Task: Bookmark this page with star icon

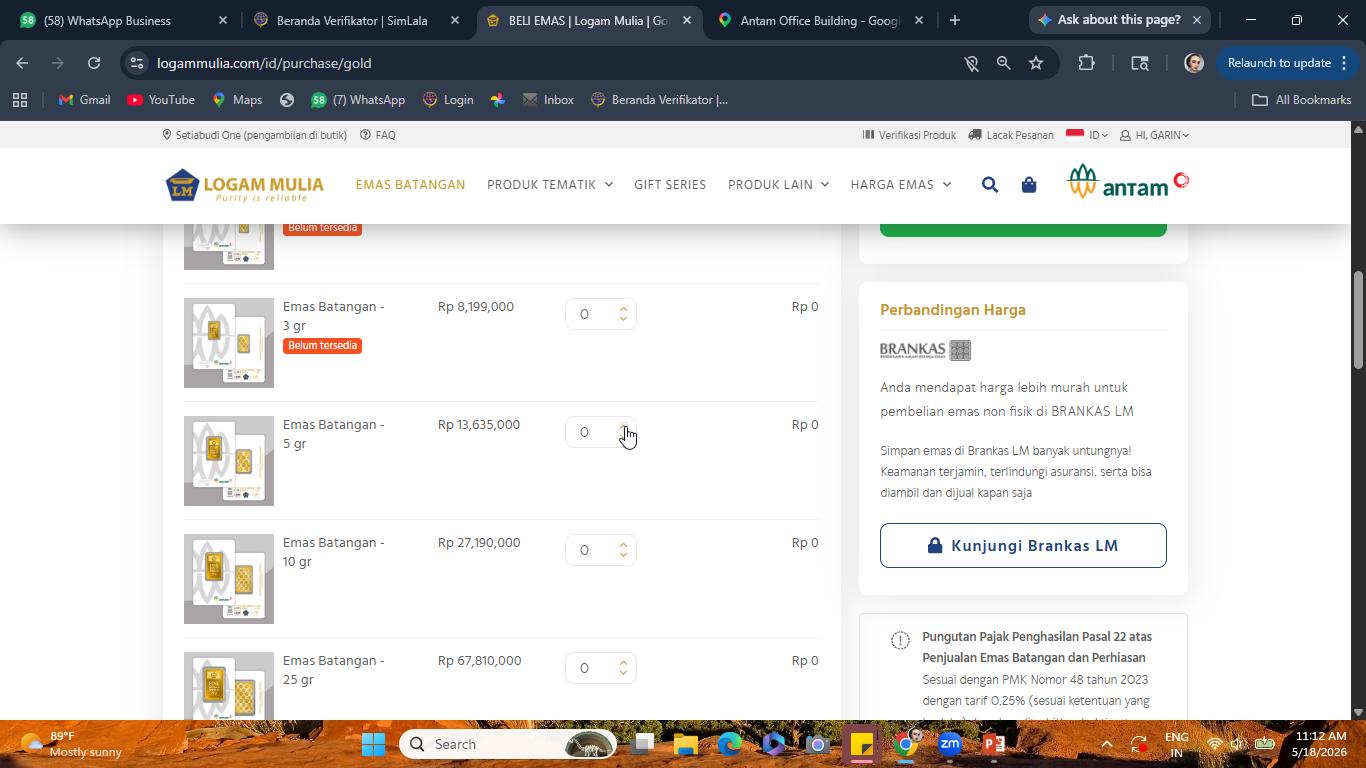Action: point(1036,63)
